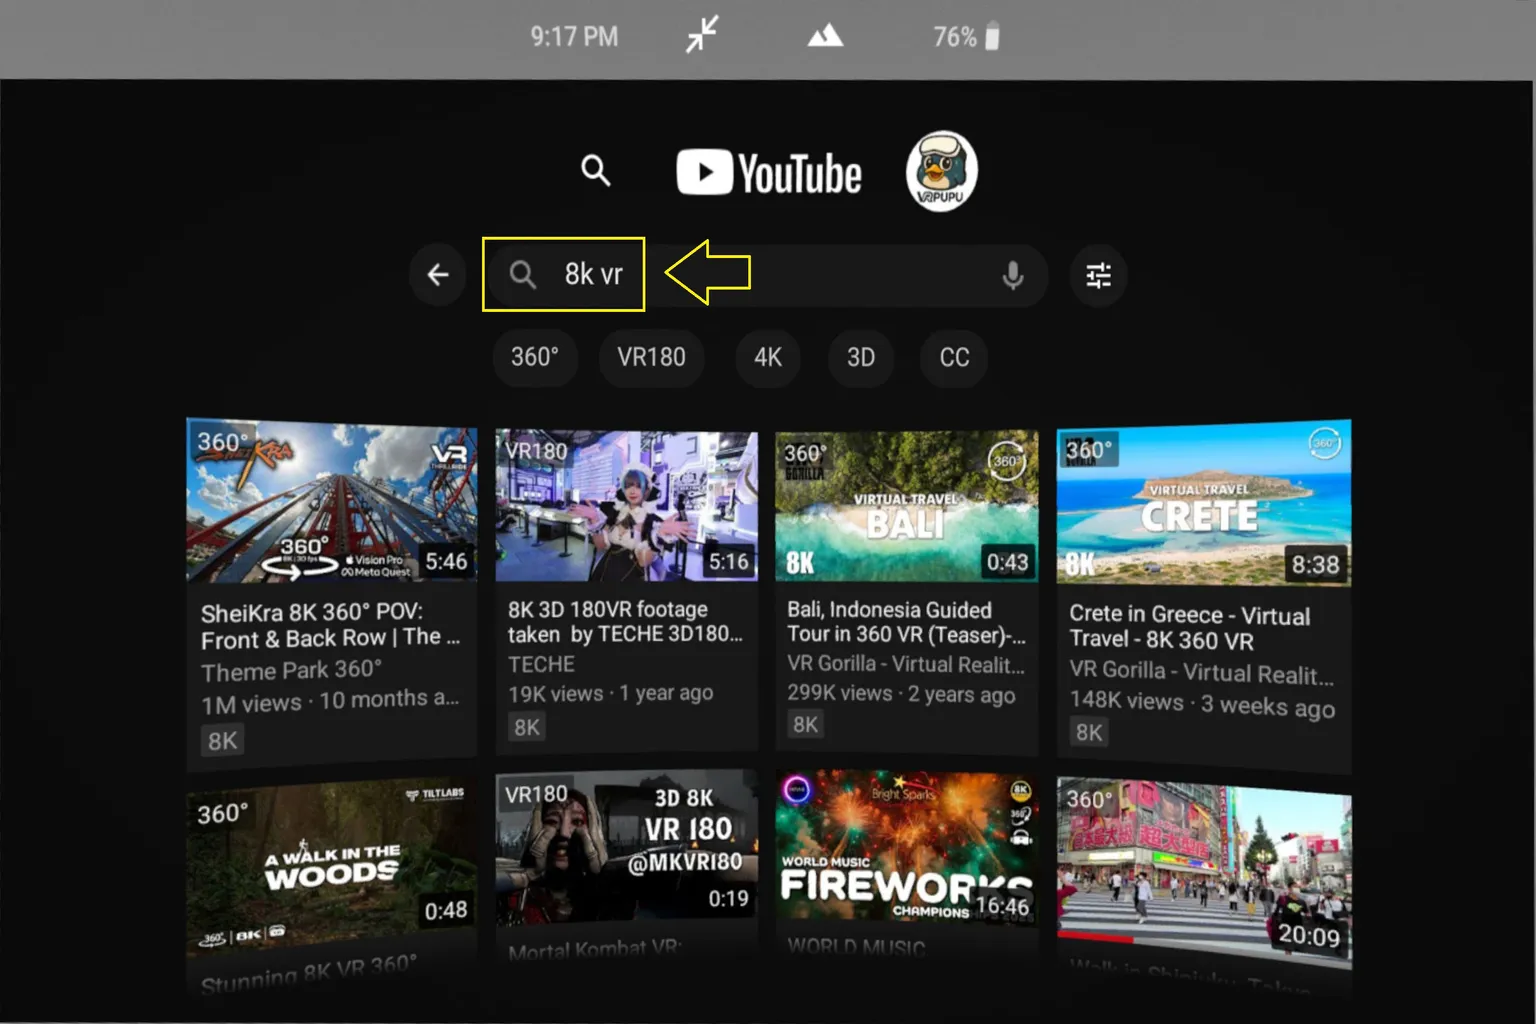
Task: Play the Bali virtual travel thumbnail
Action: point(906,505)
